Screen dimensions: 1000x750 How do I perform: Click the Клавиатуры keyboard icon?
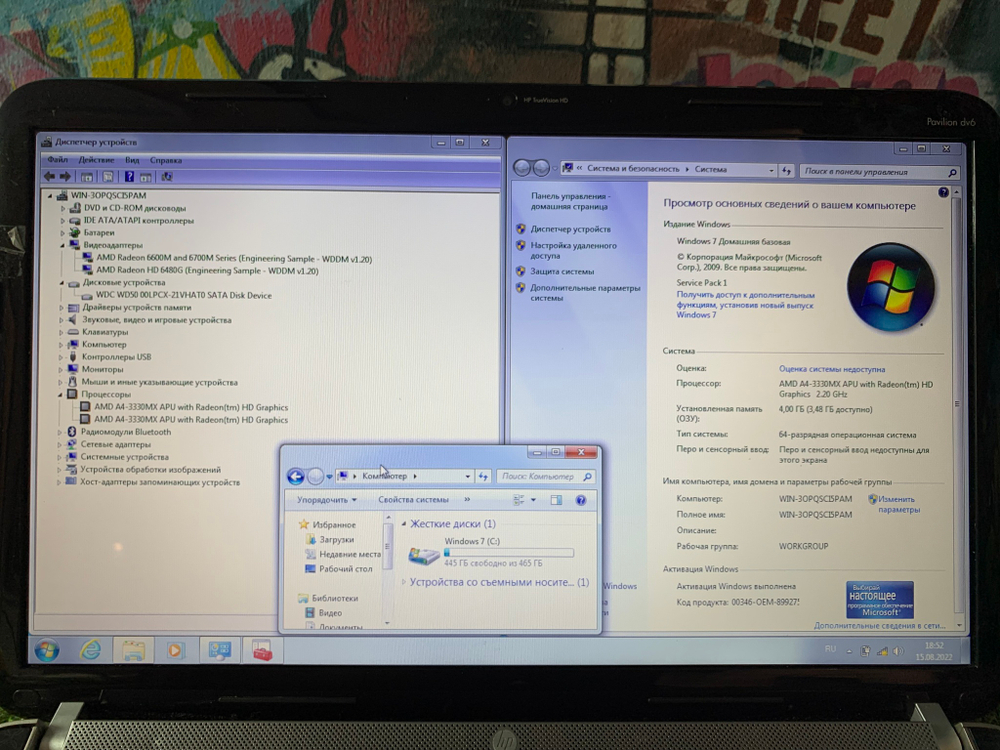(73, 332)
